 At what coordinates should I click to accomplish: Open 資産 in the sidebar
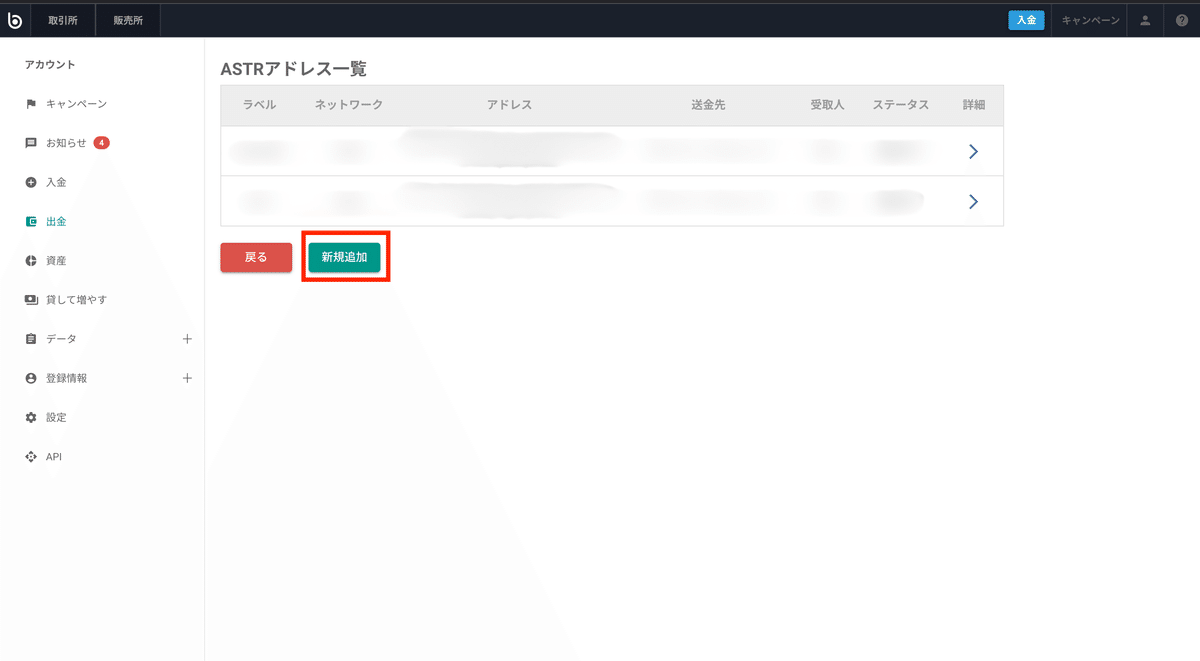point(56,260)
